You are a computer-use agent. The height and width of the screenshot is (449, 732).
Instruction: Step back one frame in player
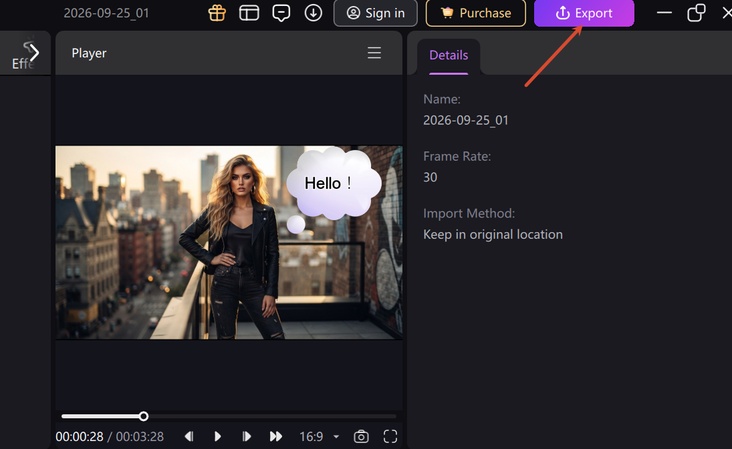[x=189, y=436]
